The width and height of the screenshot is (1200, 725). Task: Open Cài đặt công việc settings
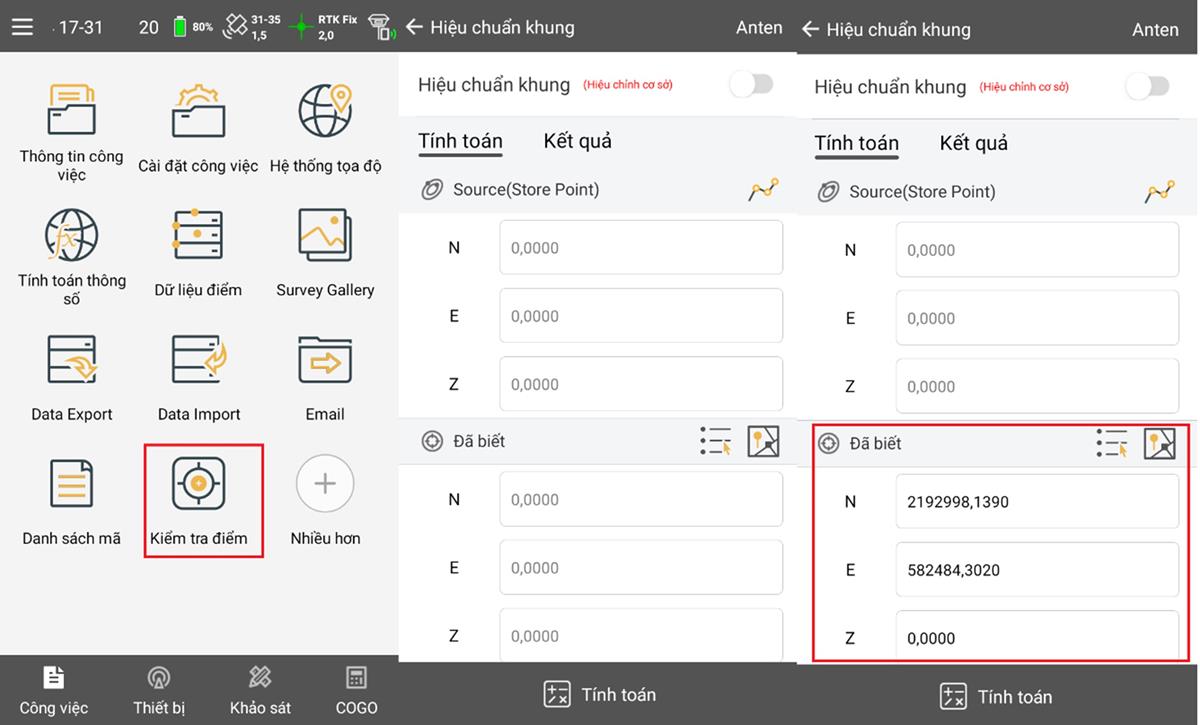tap(198, 112)
